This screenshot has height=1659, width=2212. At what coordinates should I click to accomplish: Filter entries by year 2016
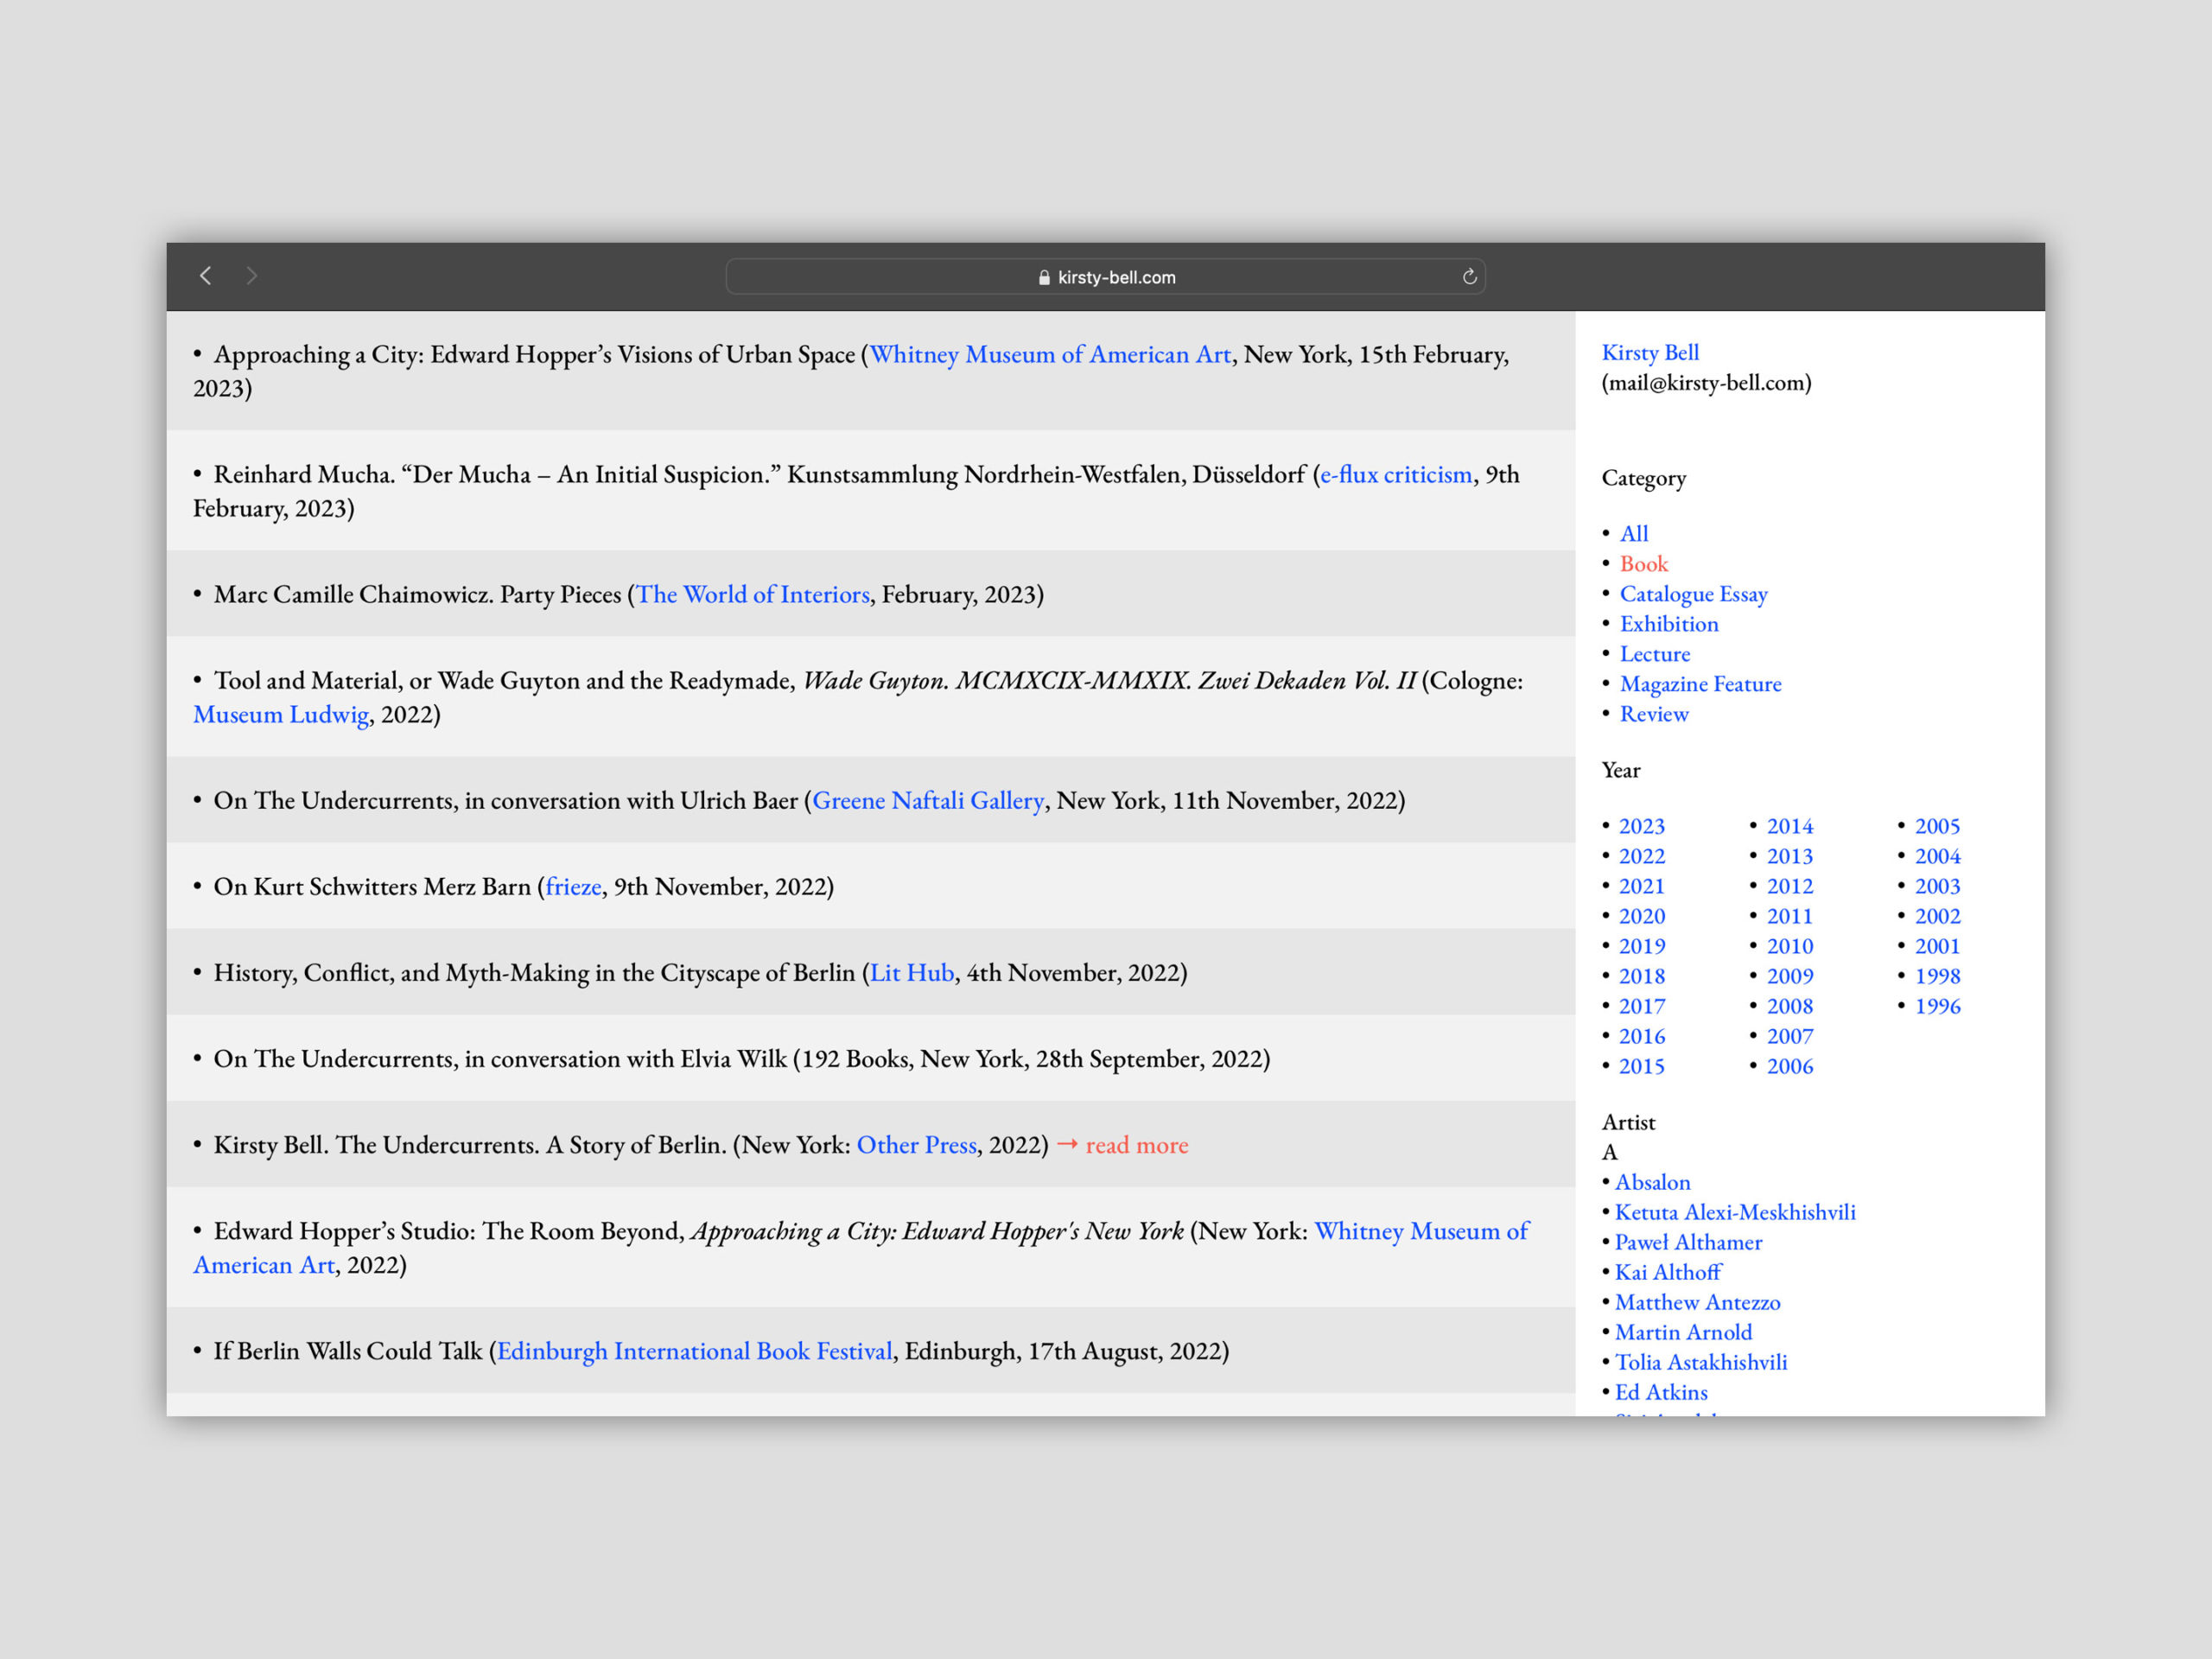[x=1642, y=1036]
